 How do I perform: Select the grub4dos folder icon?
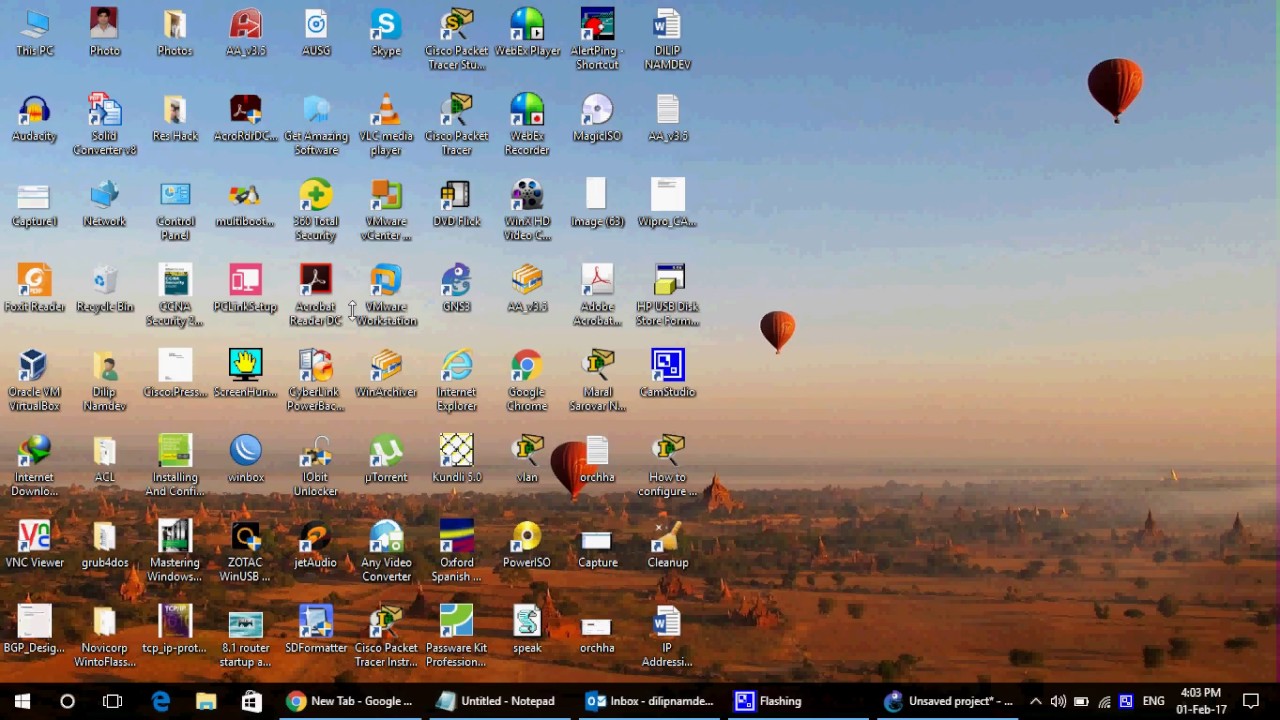coord(105,544)
